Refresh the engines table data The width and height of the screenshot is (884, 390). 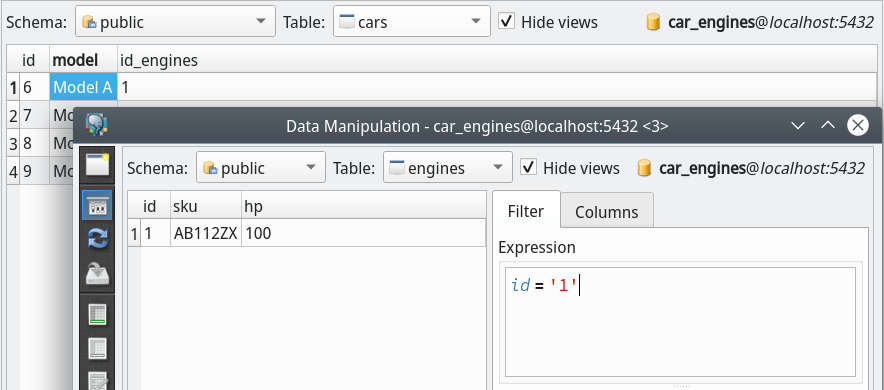coord(98,239)
